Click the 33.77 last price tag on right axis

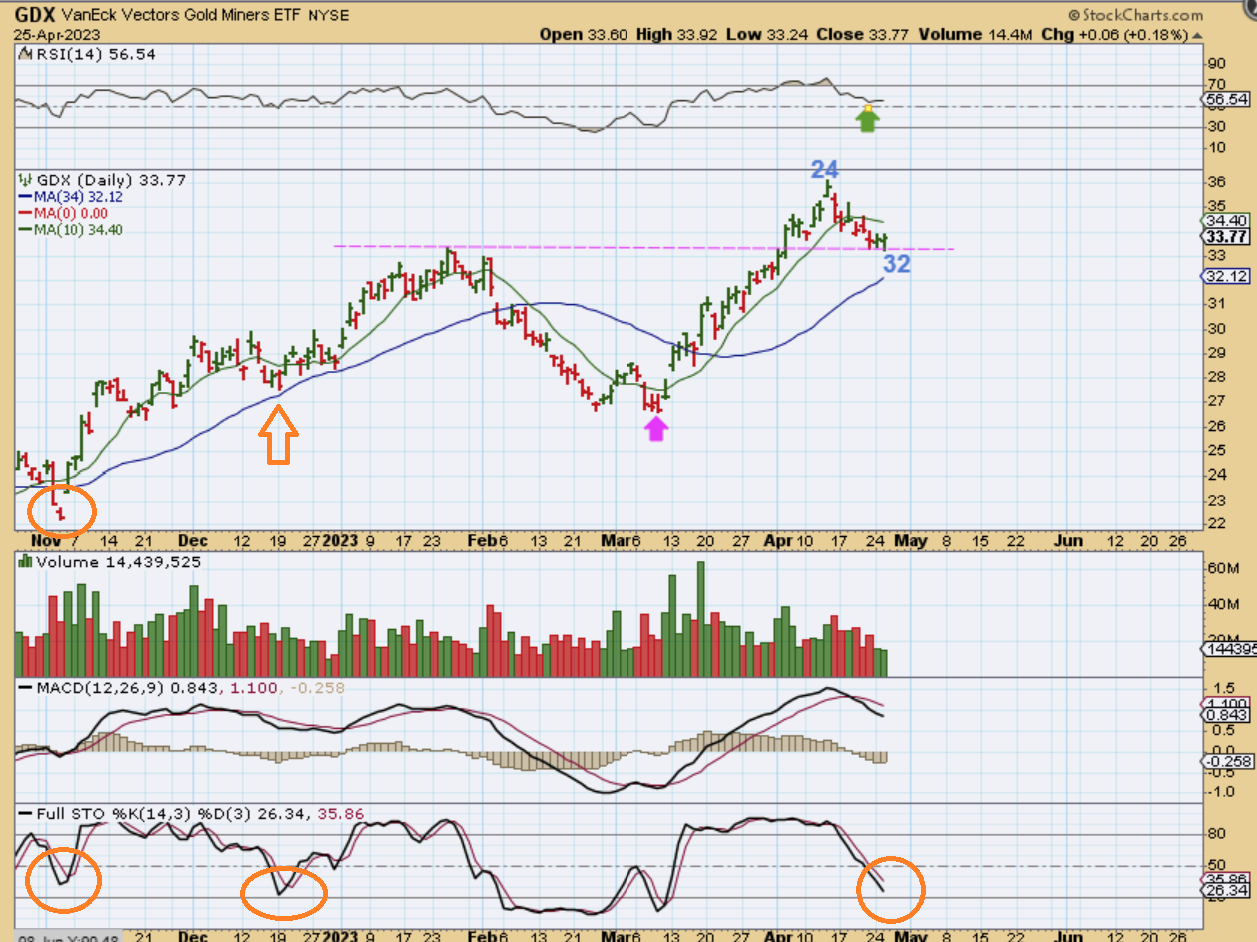point(1225,236)
